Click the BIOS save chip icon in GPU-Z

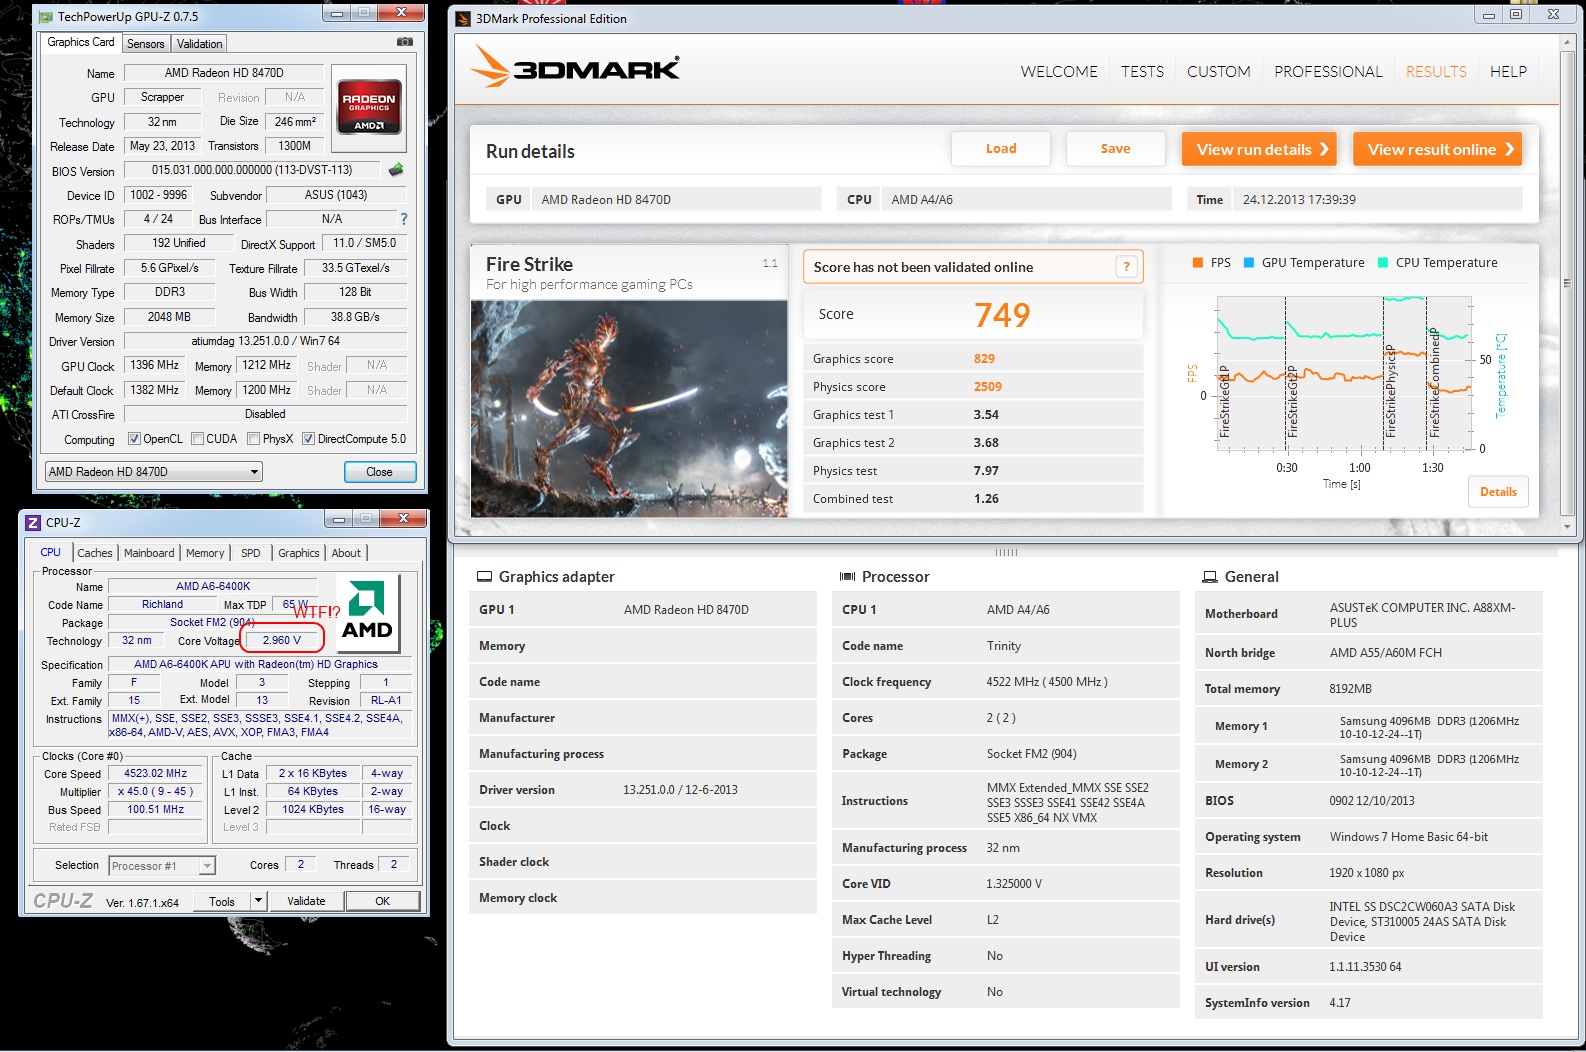point(397,170)
